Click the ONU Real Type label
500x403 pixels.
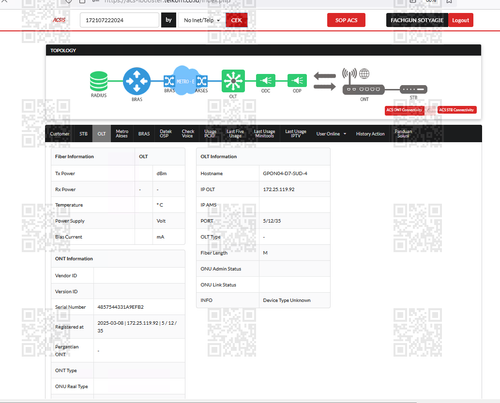(71, 386)
